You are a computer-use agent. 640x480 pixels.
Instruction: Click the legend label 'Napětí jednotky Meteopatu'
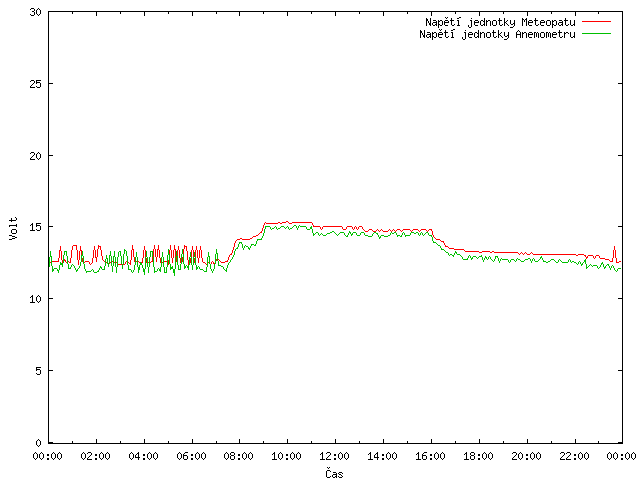pos(500,22)
